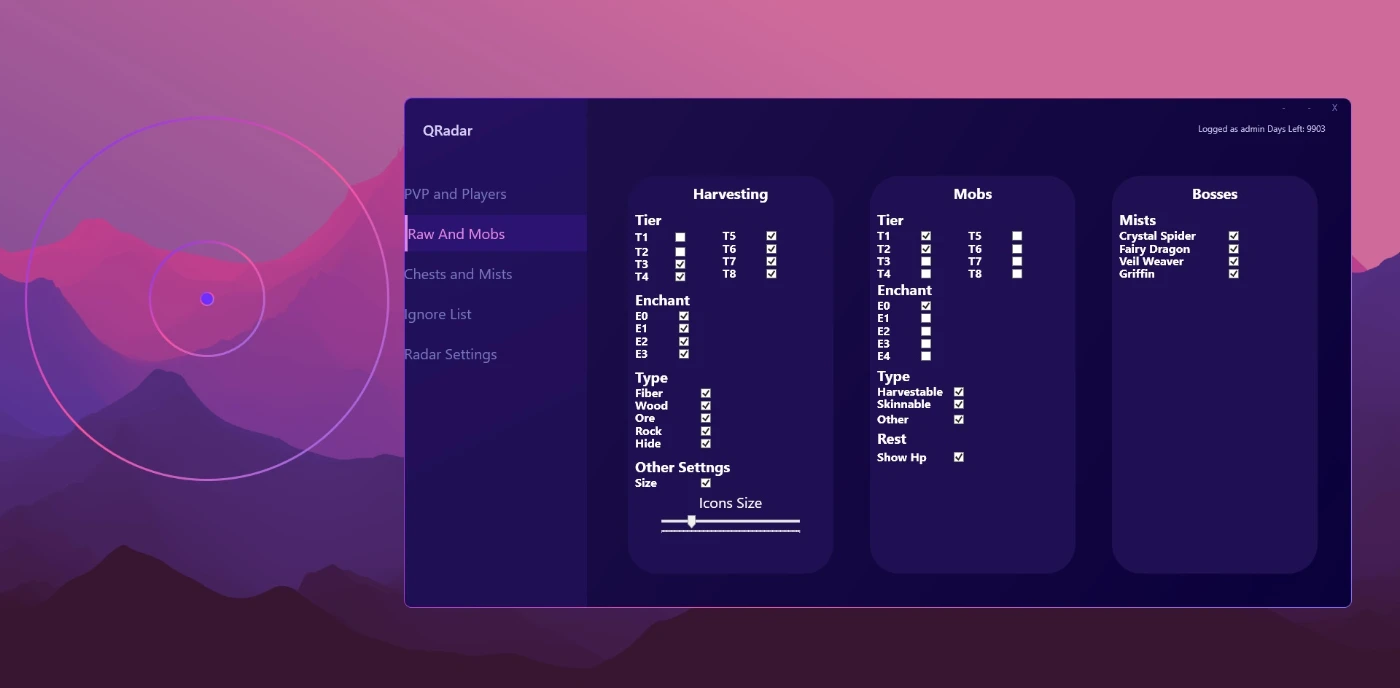Screen dimensions: 1400x688
Task: Enable Mobs tier T6 checkbox
Action: [1017, 249]
